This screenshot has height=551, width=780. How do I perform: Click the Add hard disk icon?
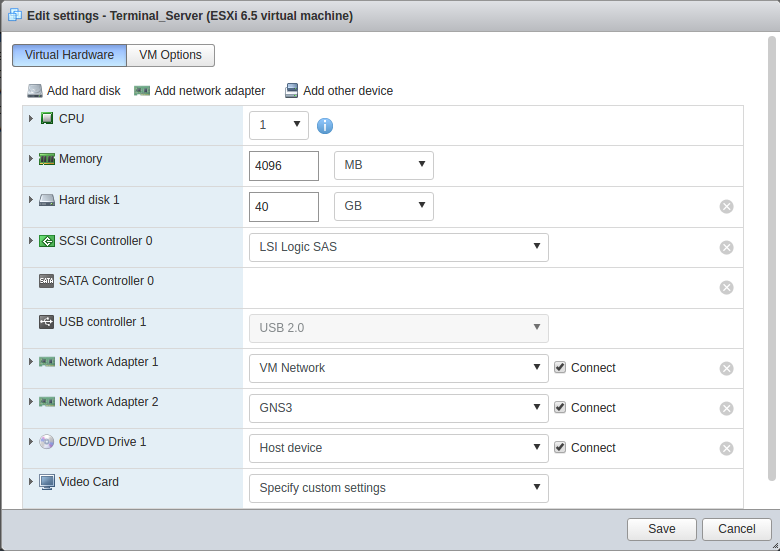point(35,91)
